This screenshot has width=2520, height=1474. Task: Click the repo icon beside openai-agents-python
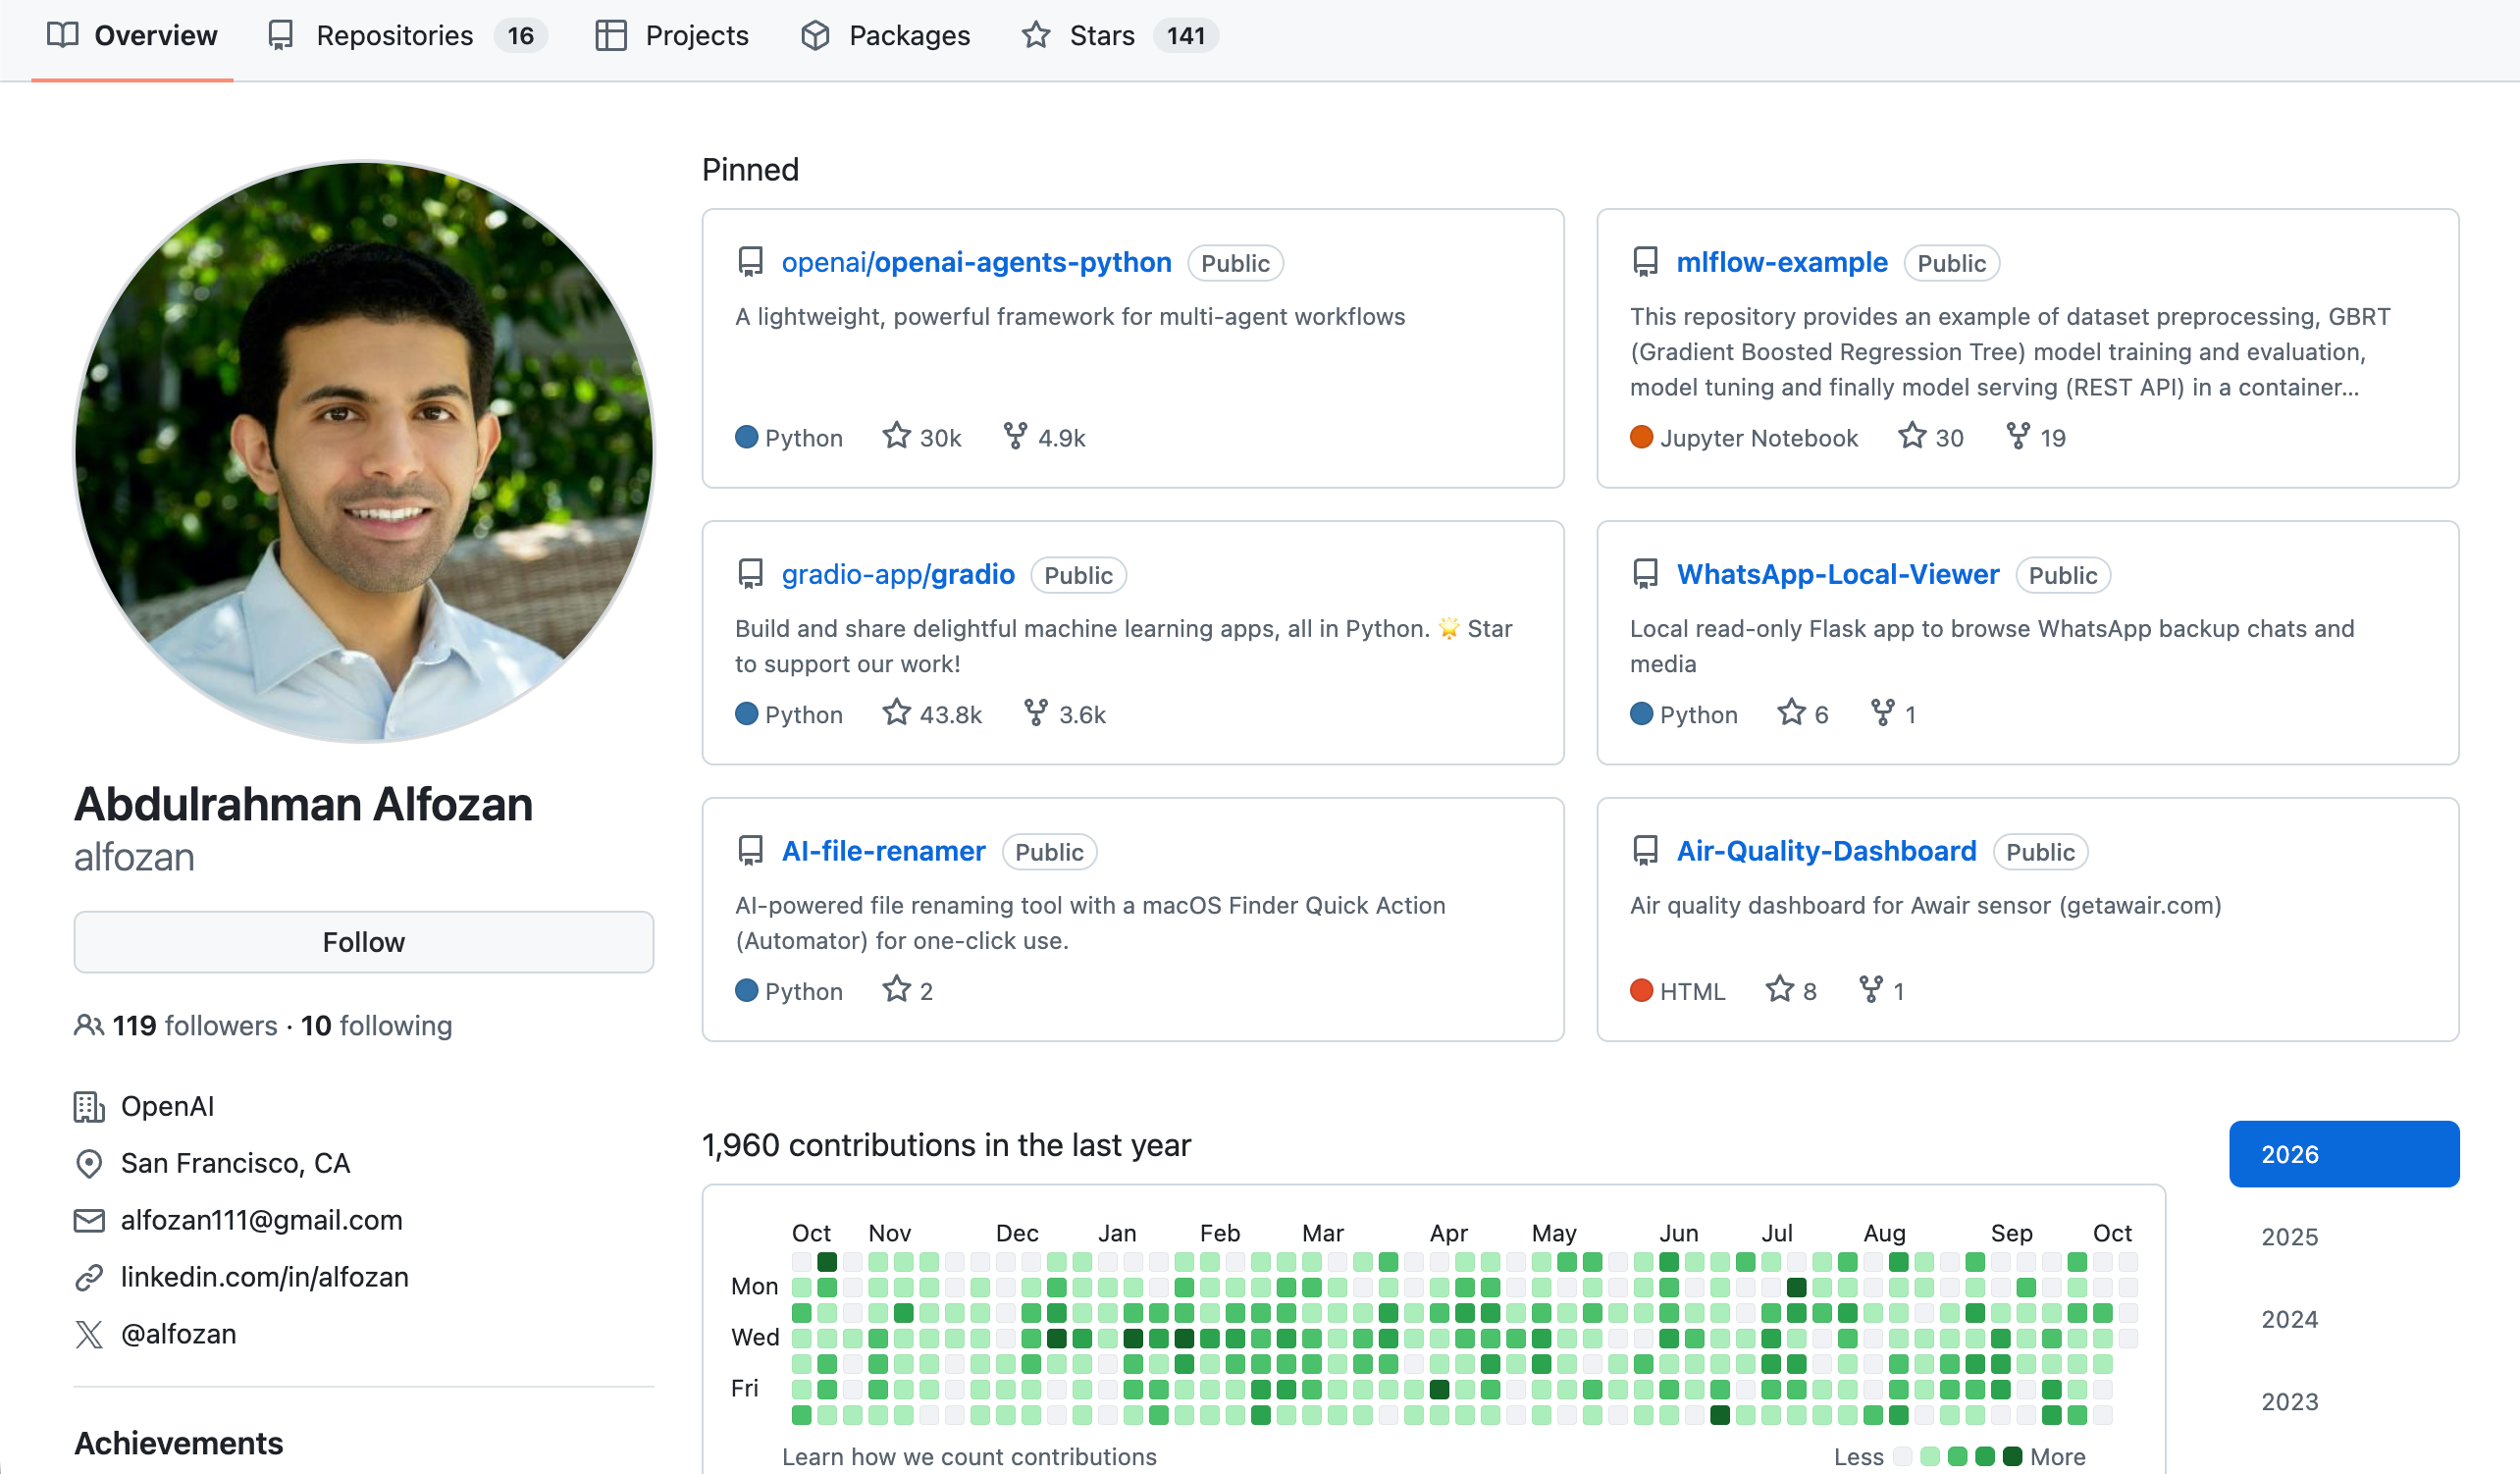(x=750, y=263)
